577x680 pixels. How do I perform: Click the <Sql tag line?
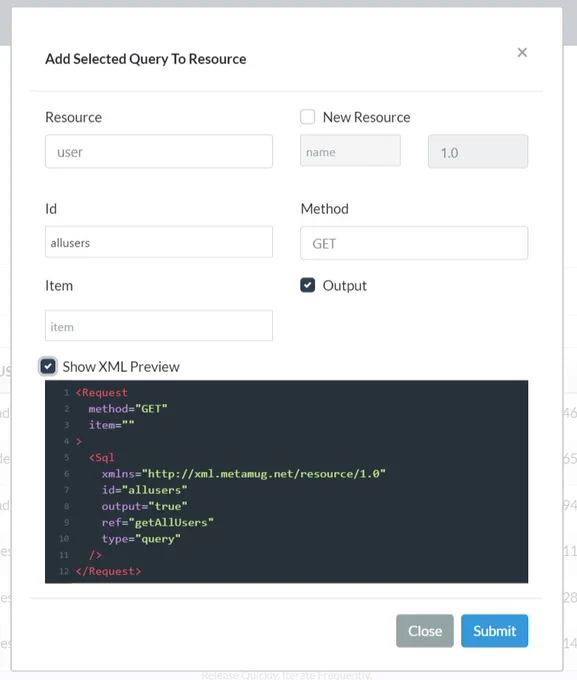[102, 457]
